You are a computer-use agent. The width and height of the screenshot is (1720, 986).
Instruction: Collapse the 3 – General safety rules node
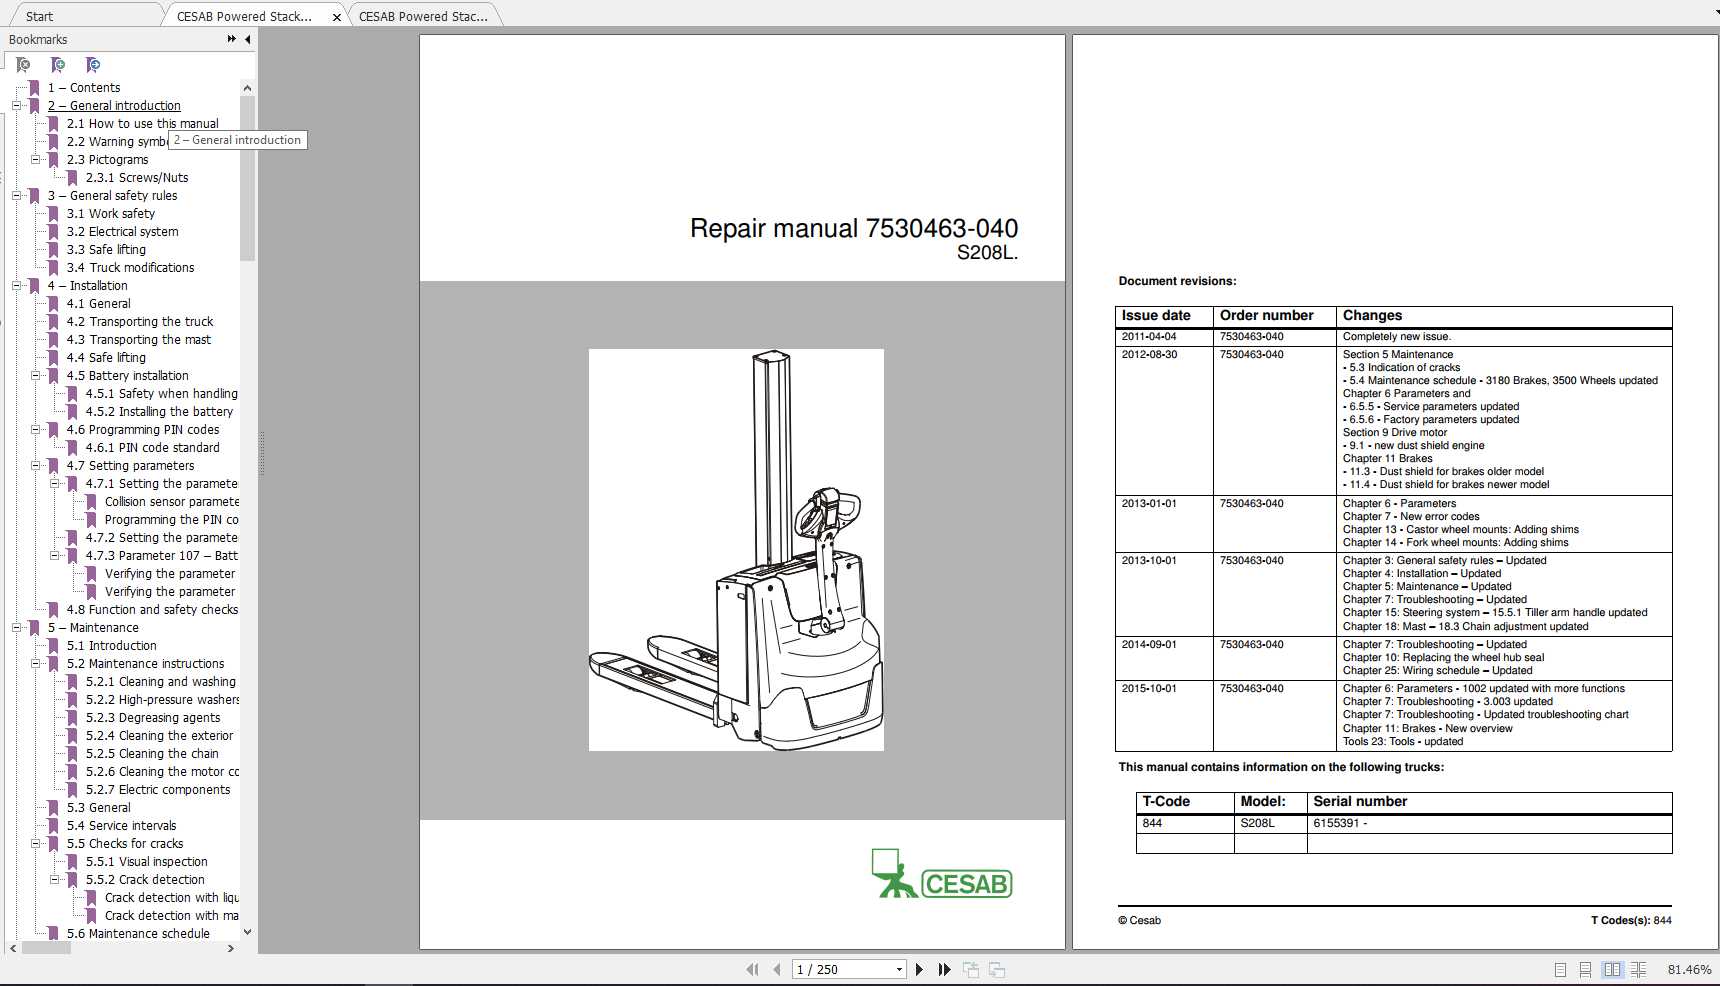tap(17, 196)
